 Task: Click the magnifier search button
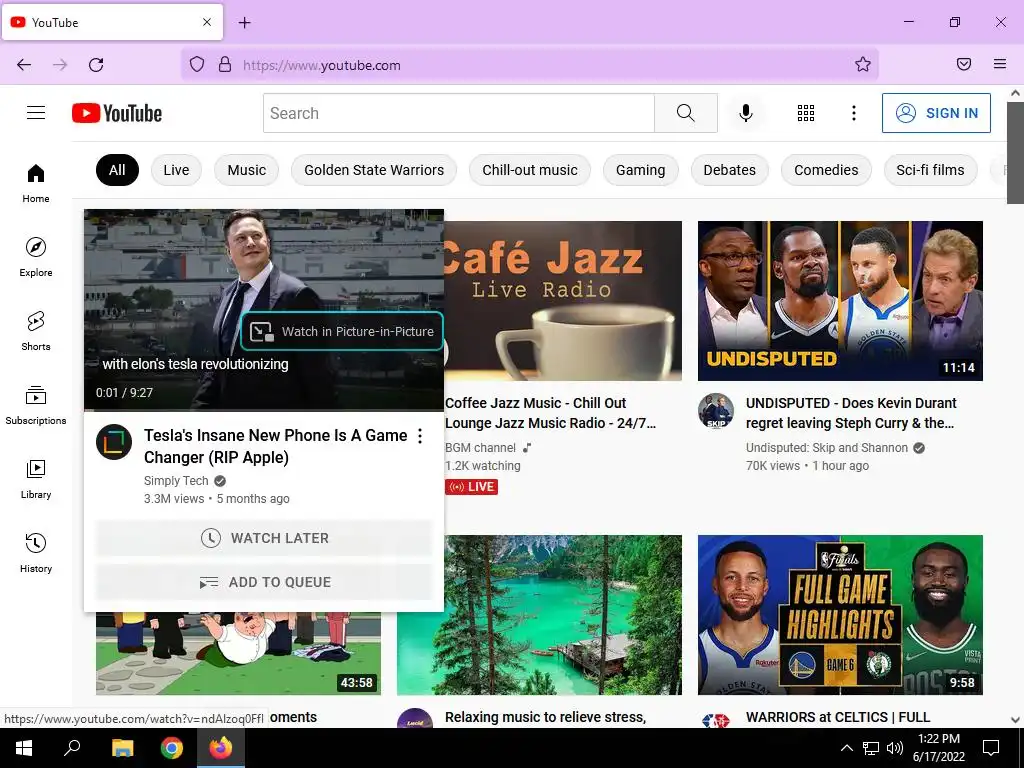pyautogui.click(x=686, y=113)
